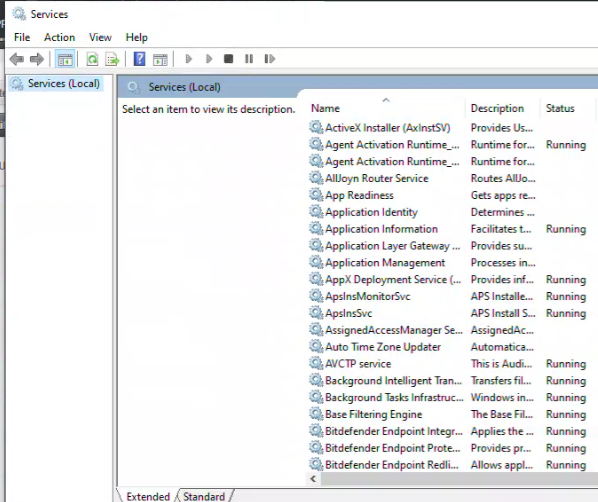
Task: Click gear icon beside Application Identity
Action: pos(316,212)
